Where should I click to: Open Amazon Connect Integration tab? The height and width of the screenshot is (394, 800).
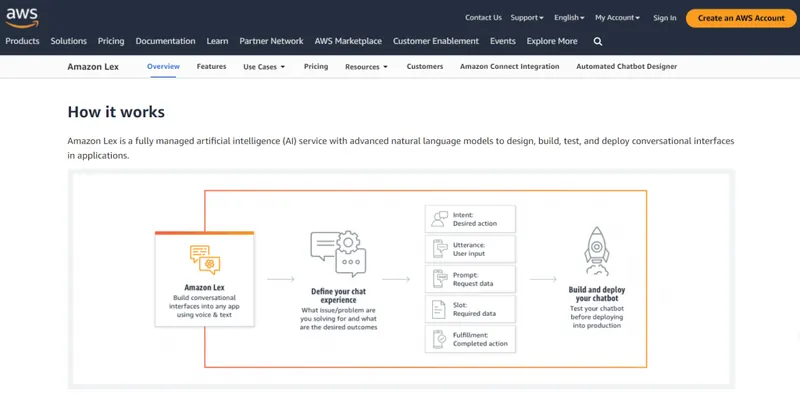(x=510, y=66)
